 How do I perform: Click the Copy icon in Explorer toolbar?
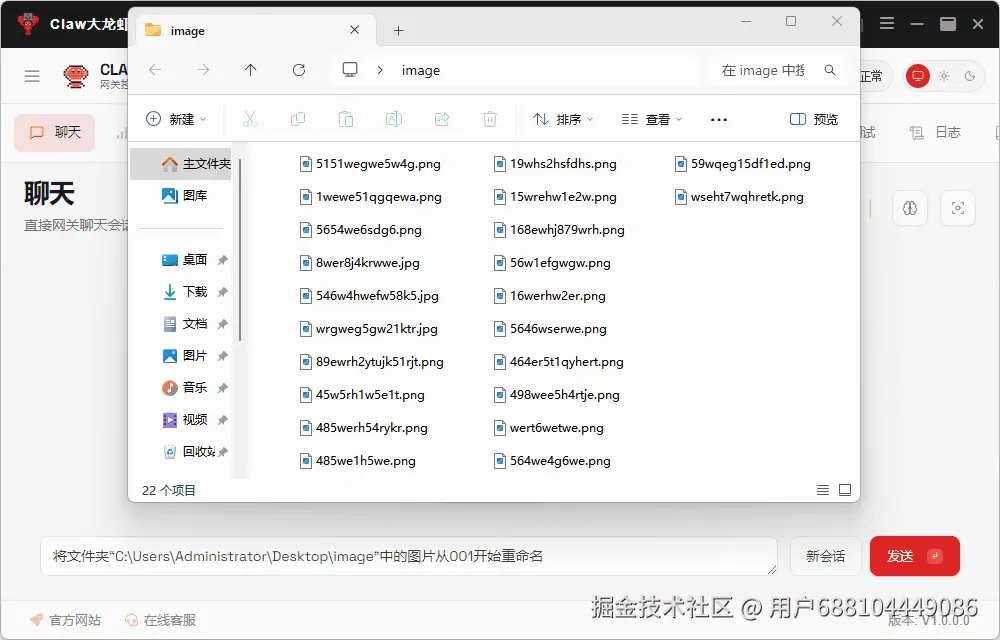tap(298, 119)
